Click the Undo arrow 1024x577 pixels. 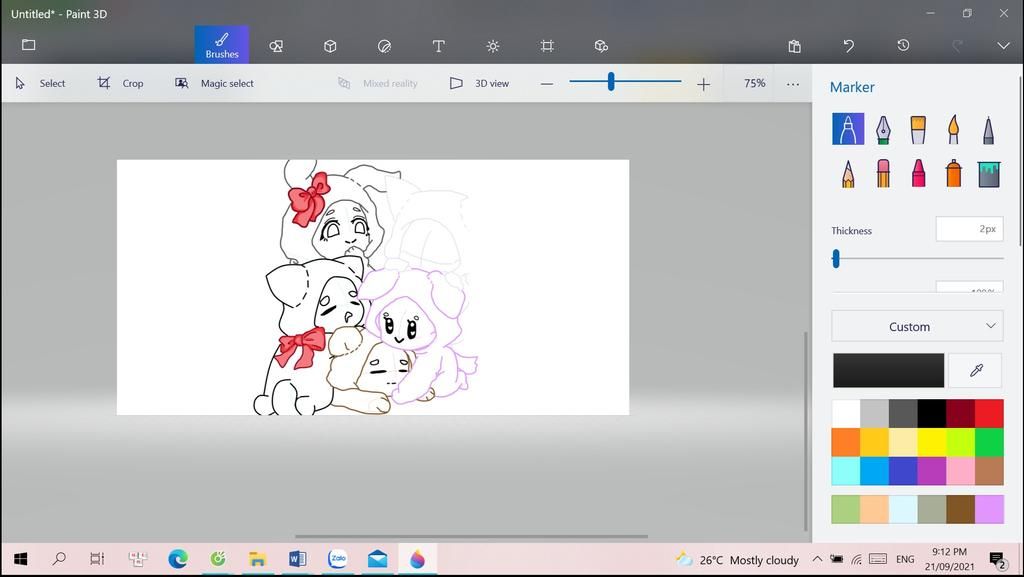[848, 46]
